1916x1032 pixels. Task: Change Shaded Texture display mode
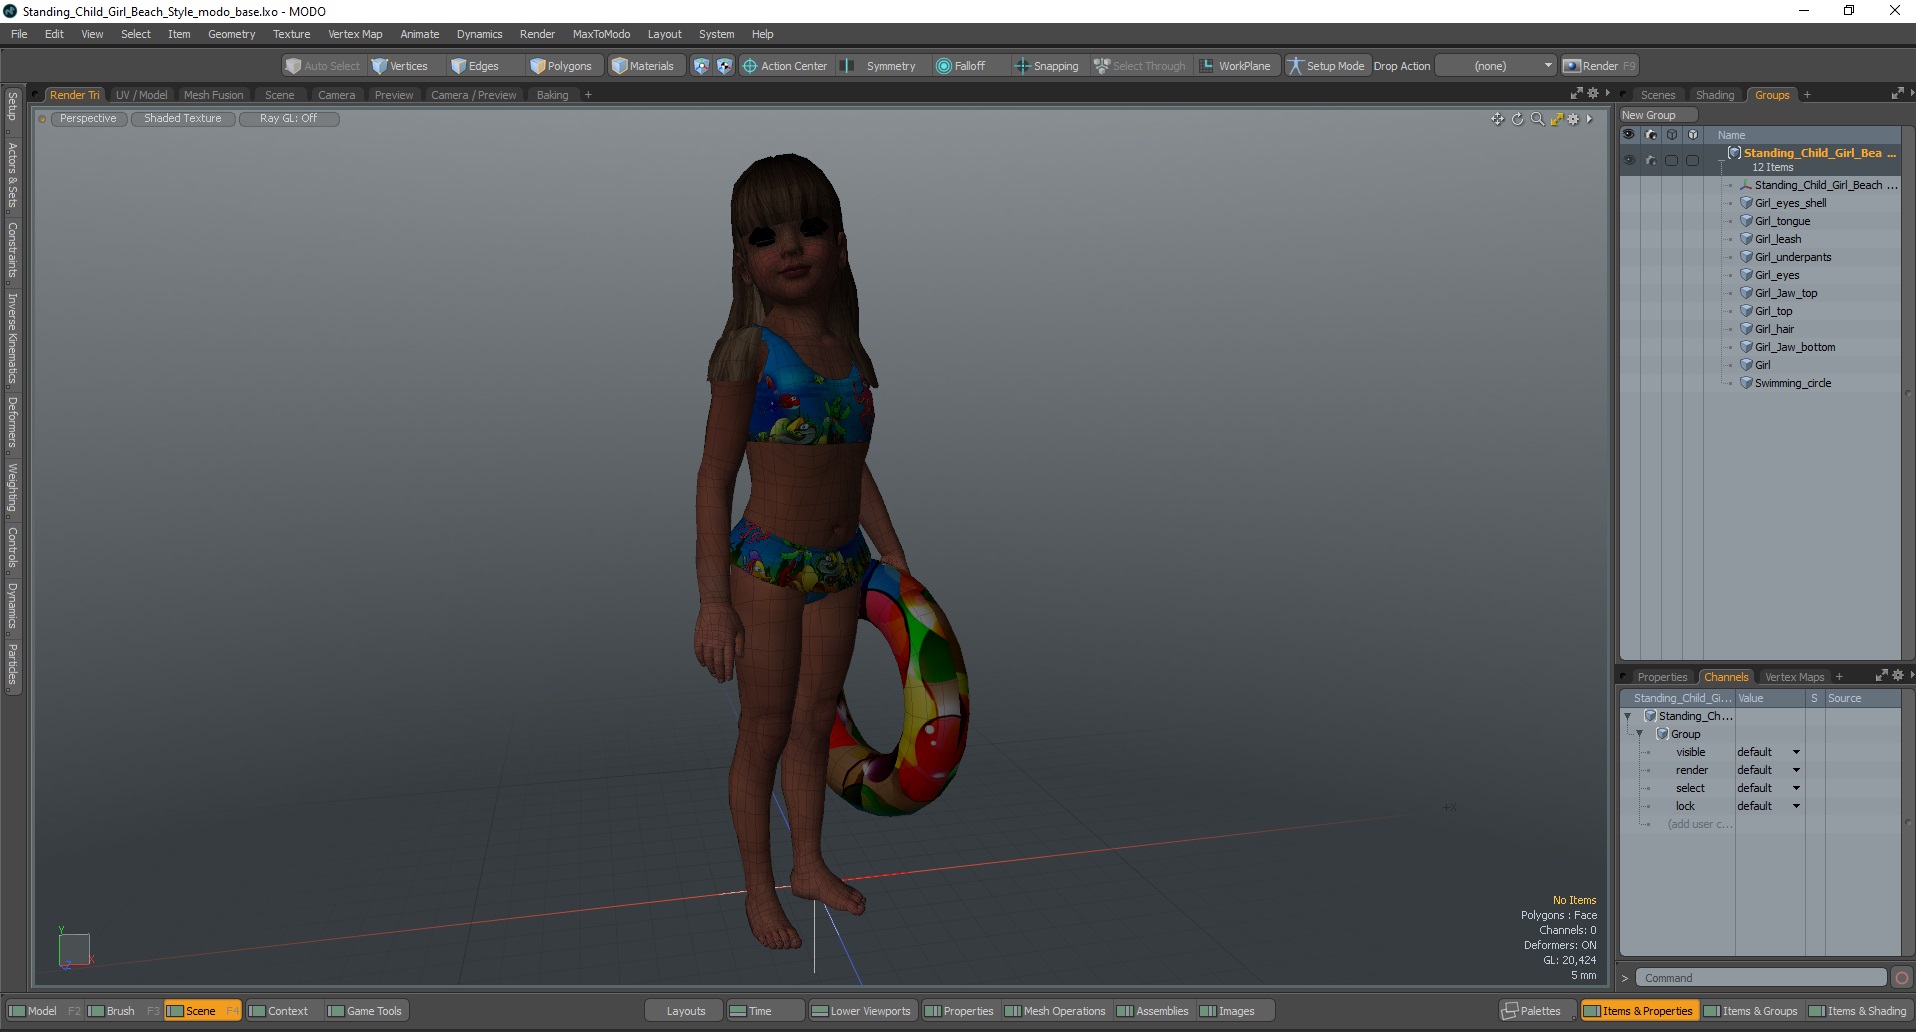tap(183, 118)
